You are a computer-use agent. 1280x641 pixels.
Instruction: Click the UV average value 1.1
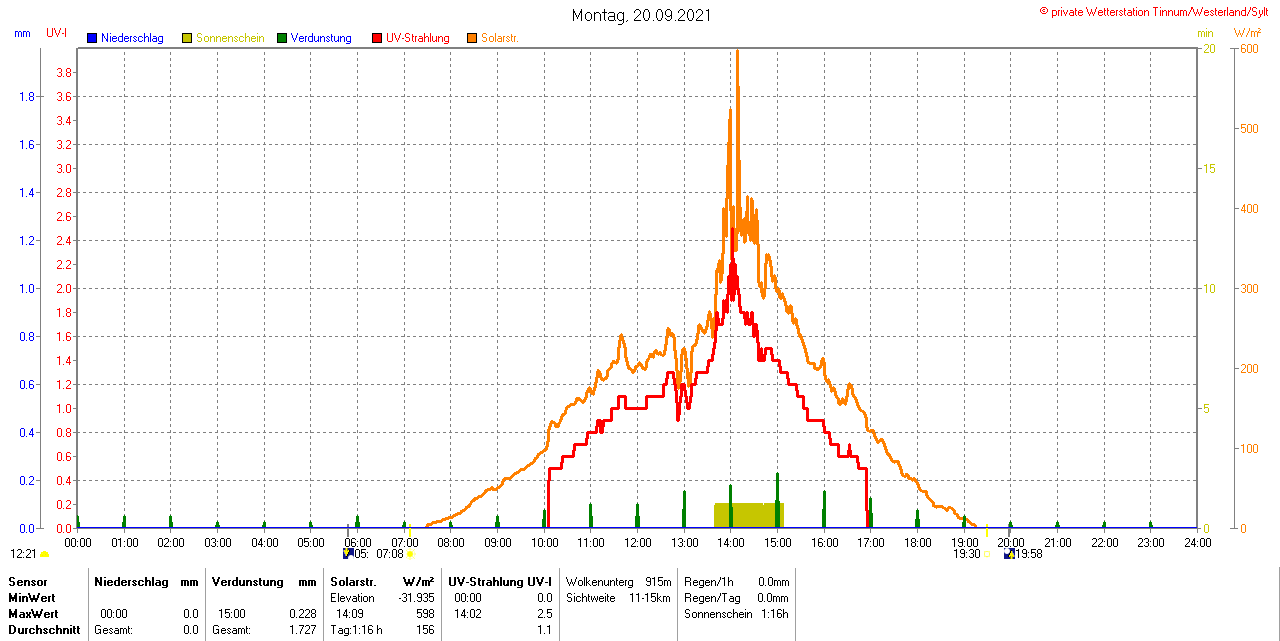[545, 630]
